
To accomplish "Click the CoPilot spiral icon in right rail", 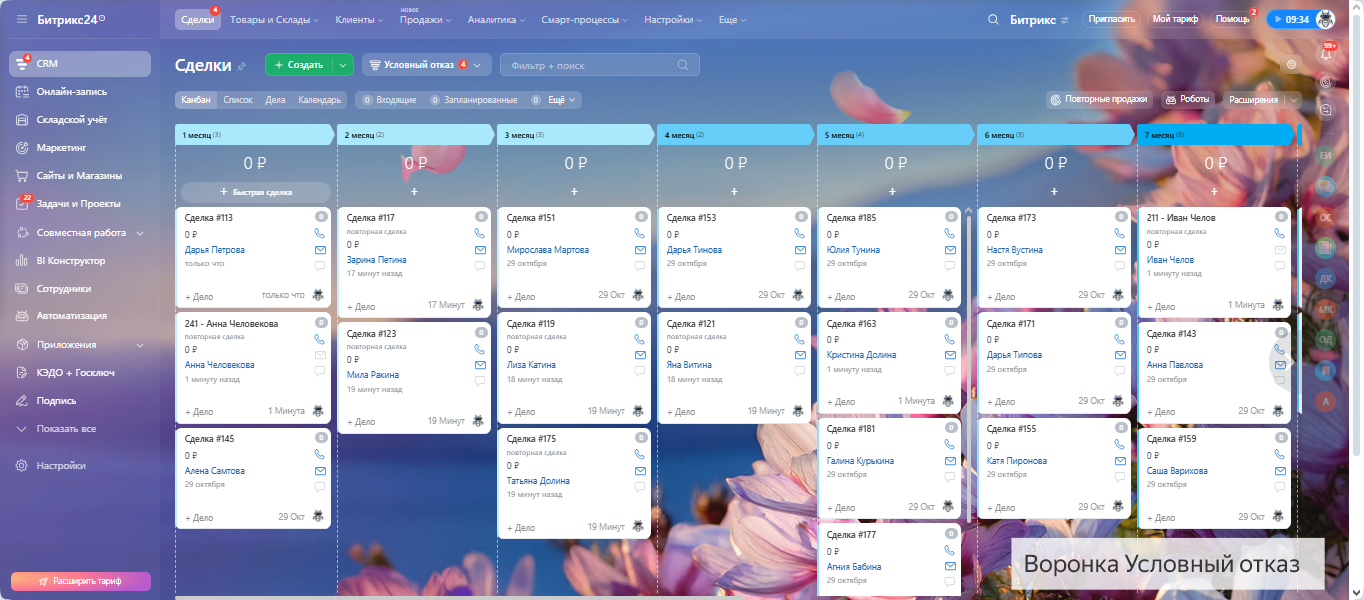I will coord(1327,82).
